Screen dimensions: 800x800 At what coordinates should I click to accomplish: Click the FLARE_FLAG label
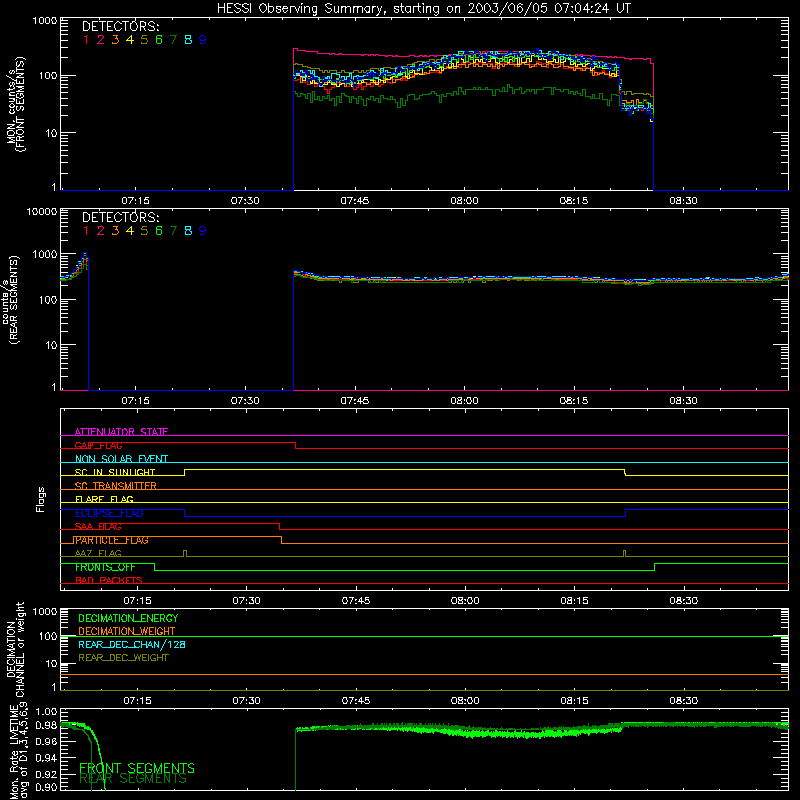[x=104, y=499]
